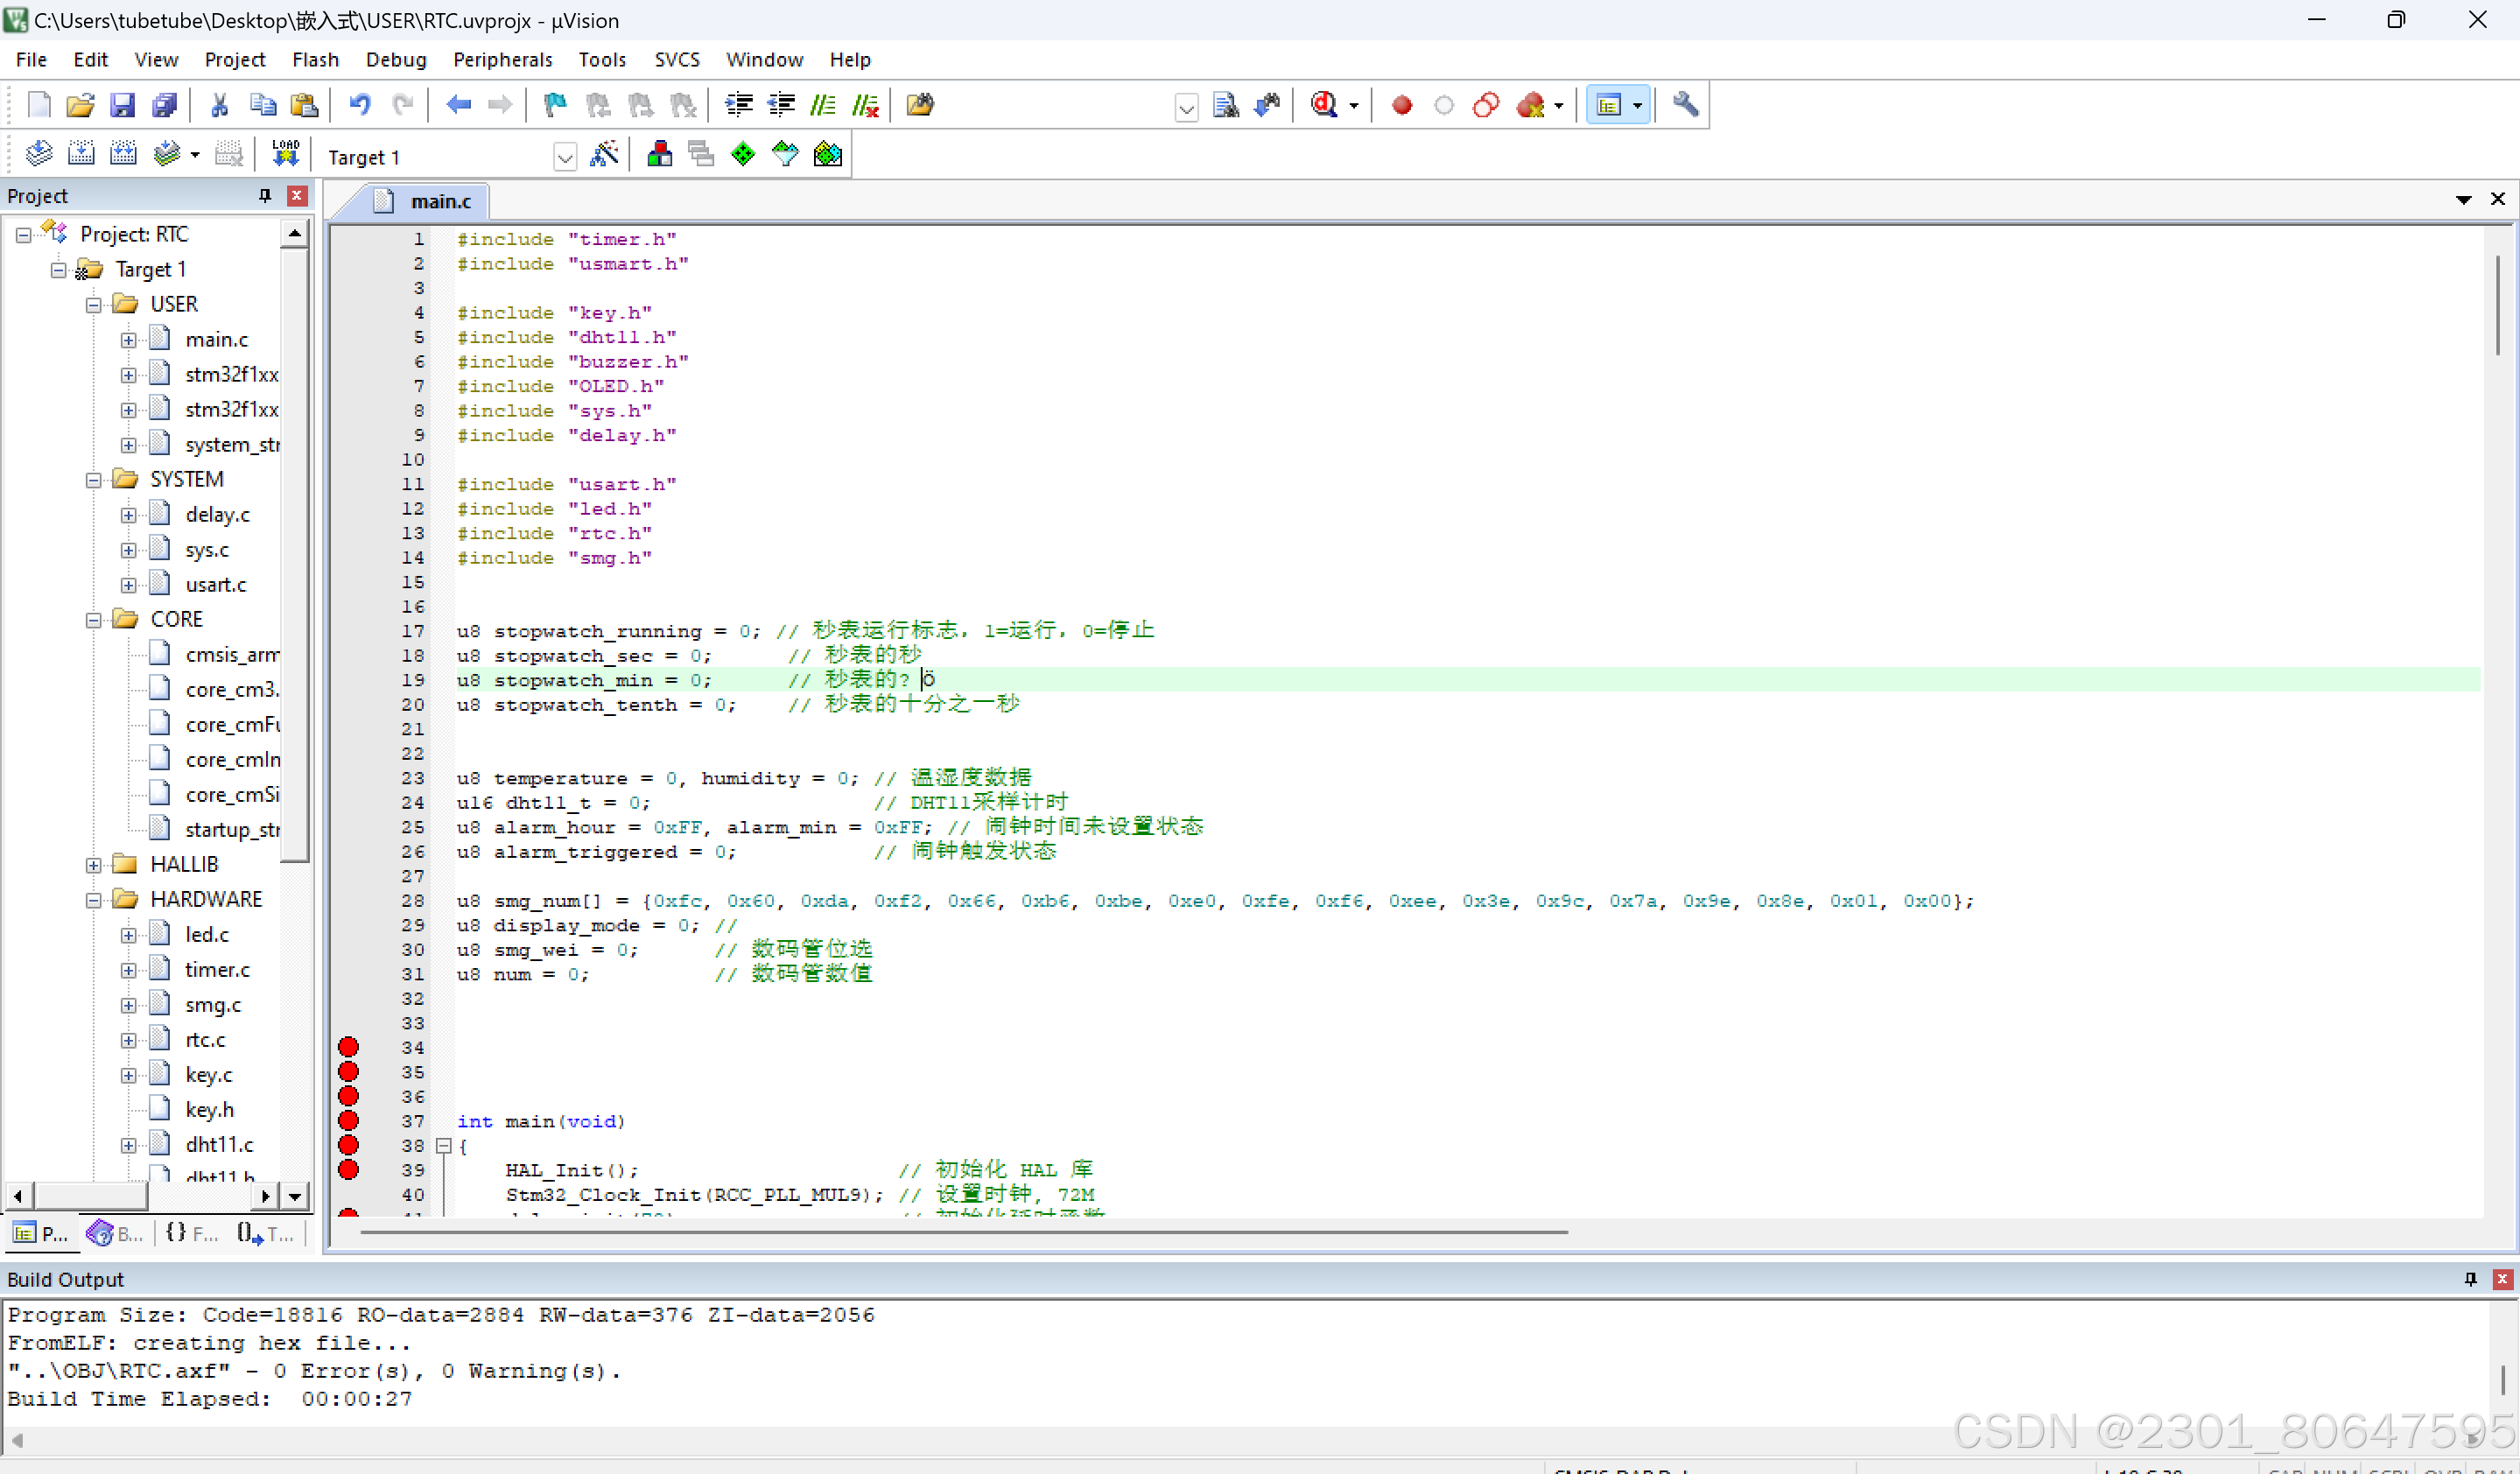This screenshot has height=1474, width=2520.
Task: Open the Peripherals menu
Action: tap(502, 59)
